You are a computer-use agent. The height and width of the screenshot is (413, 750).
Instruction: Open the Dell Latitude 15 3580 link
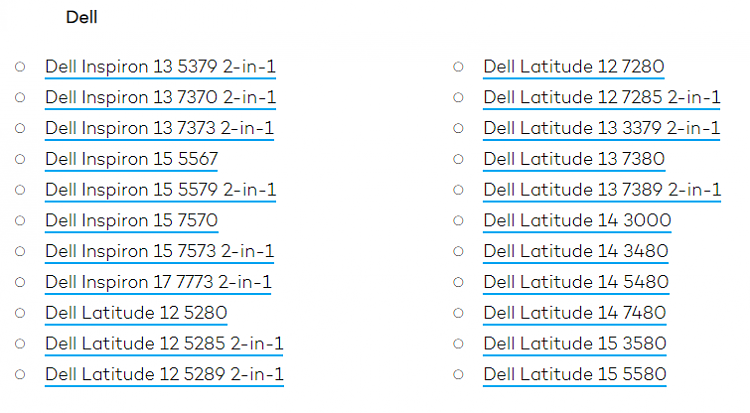tap(575, 344)
